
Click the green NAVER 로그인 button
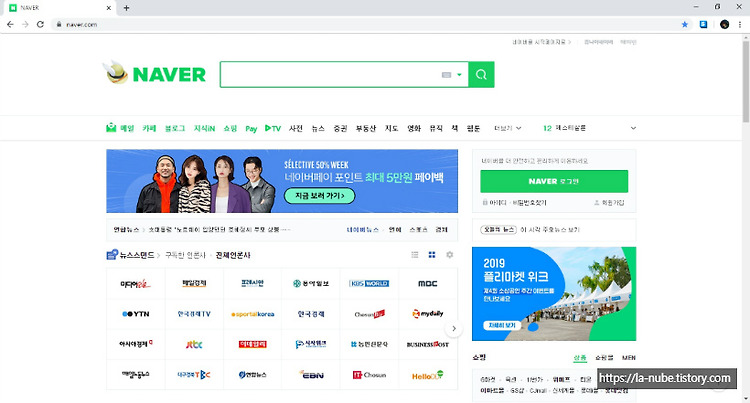554,181
